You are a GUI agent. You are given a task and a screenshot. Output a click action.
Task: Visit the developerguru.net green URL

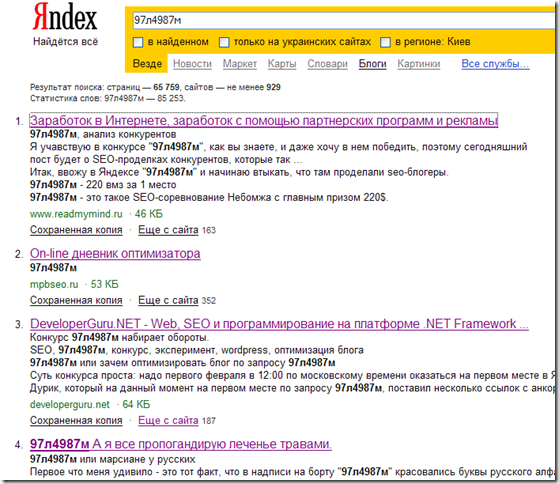[x=70, y=405]
